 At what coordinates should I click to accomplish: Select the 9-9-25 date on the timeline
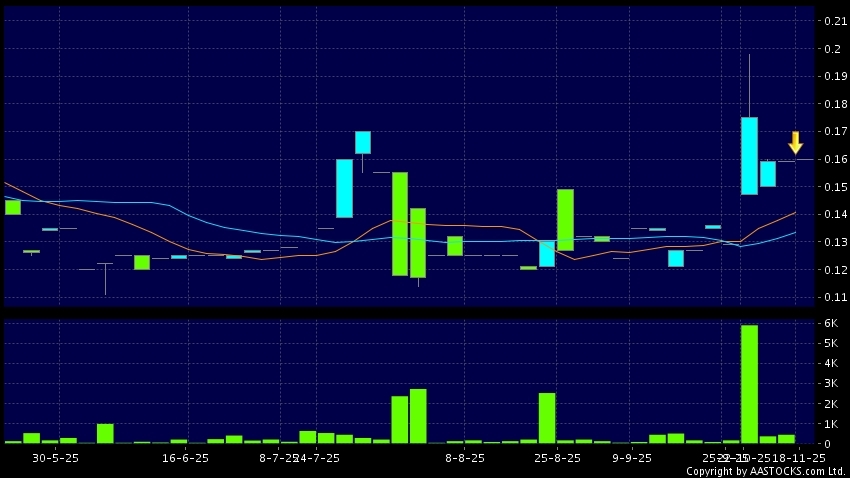[x=633, y=458]
